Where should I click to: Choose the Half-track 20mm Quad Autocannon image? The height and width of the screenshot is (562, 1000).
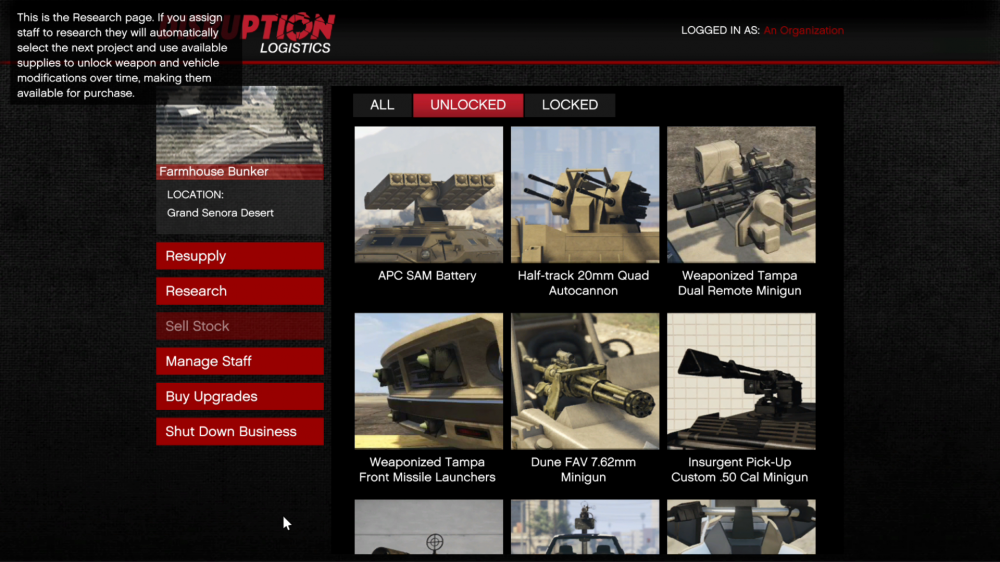585,195
